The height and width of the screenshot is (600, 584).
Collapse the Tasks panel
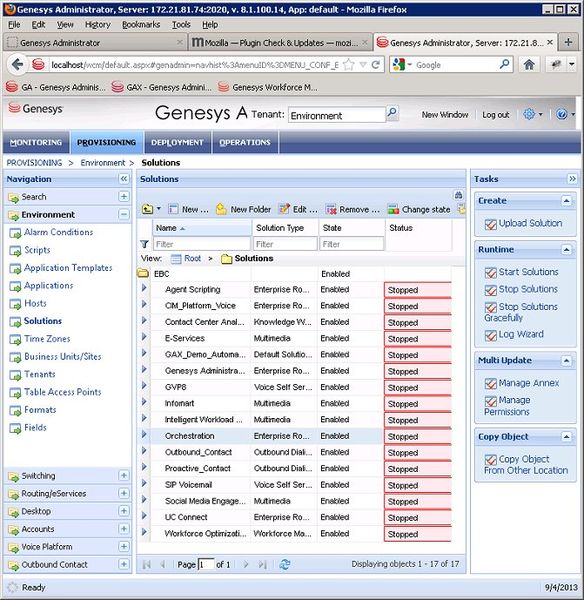click(572, 179)
